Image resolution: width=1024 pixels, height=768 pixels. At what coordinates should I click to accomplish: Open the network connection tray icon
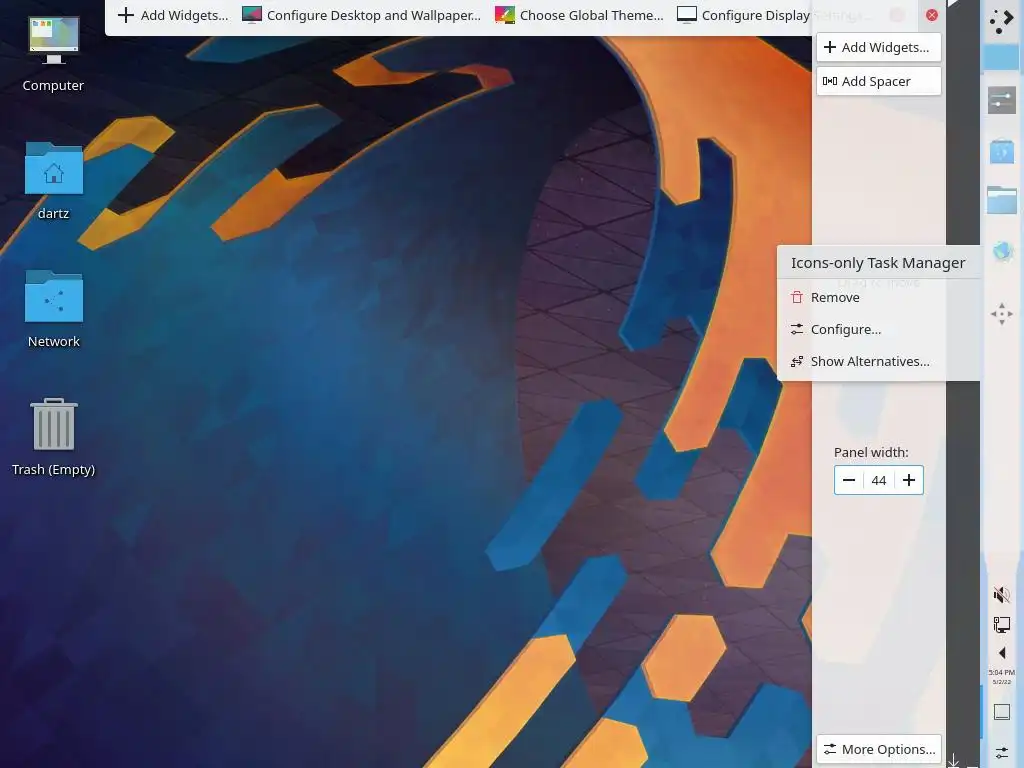[x=1002, y=625]
